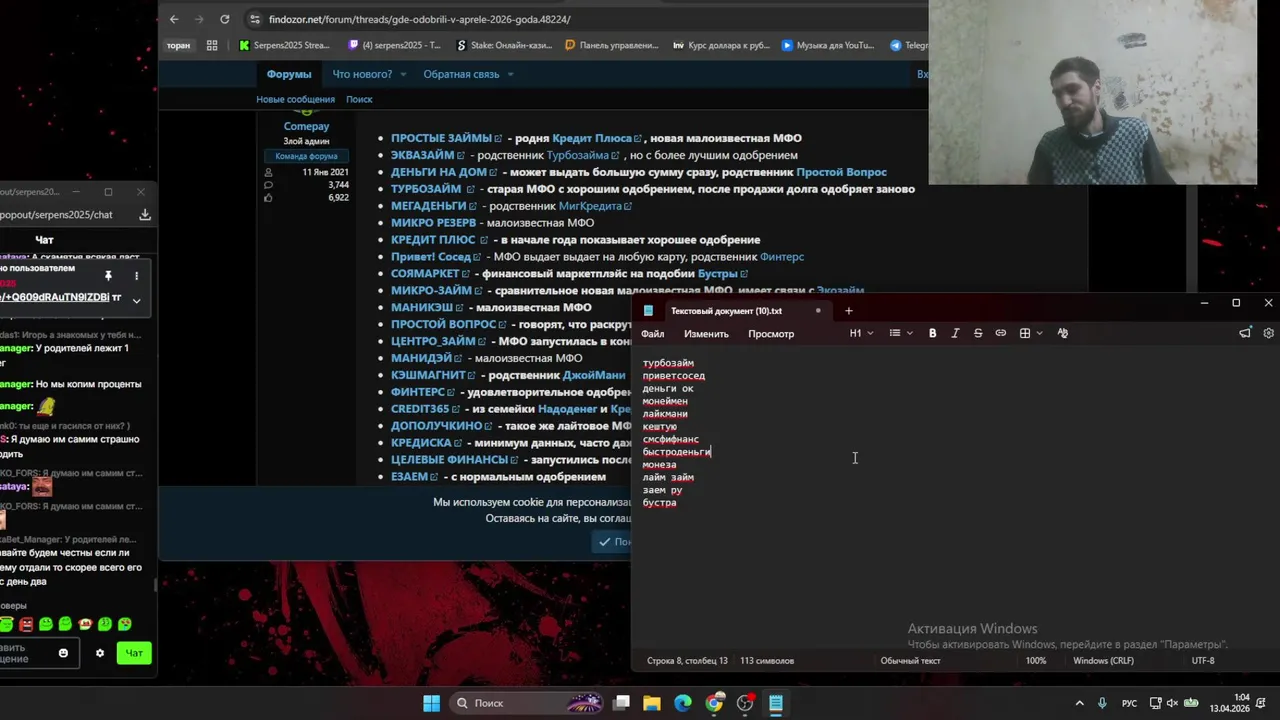Screen dimensions: 1280x720
Task: Toggle strikethrough formatting in Notepad
Action: (x=978, y=333)
